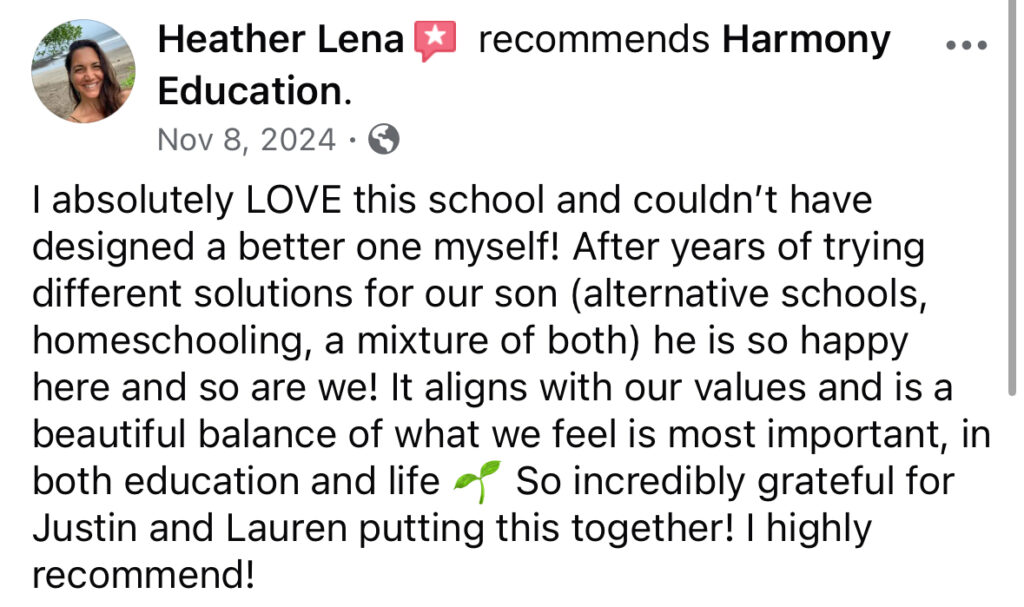The height and width of the screenshot is (607, 1024).
Task: Open the three-dot post options menu
Action: (x=965, y=46)
